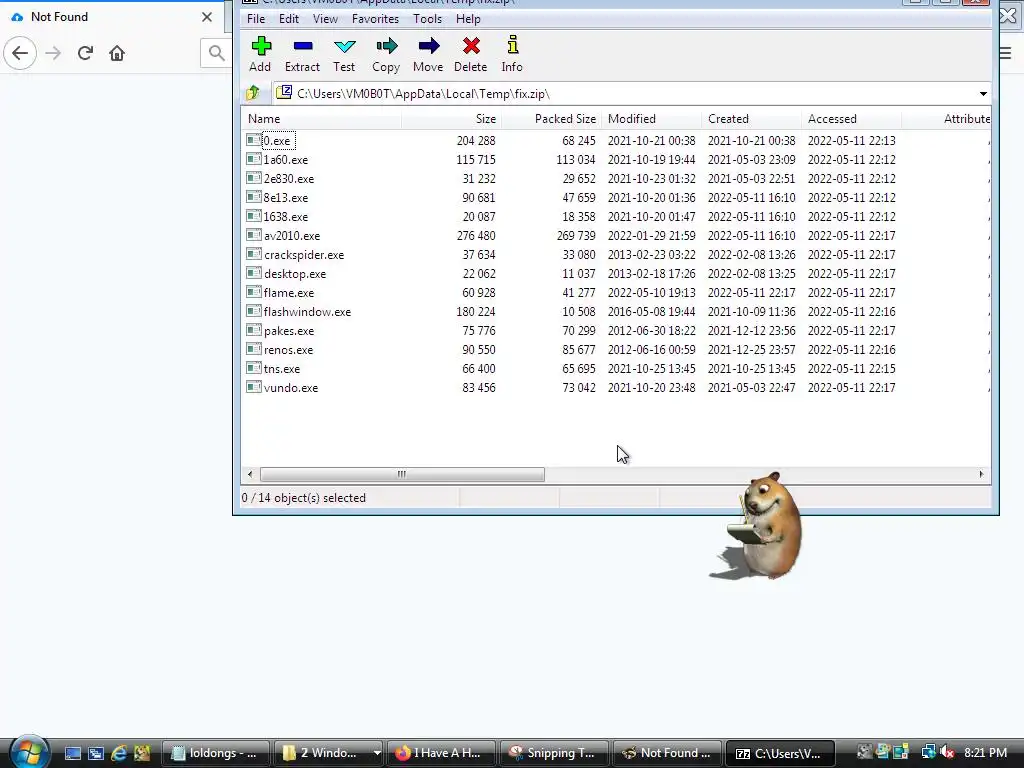The image size is (1024, 768).
Task: Click the browser search magnifier icon
Action: 216,53
